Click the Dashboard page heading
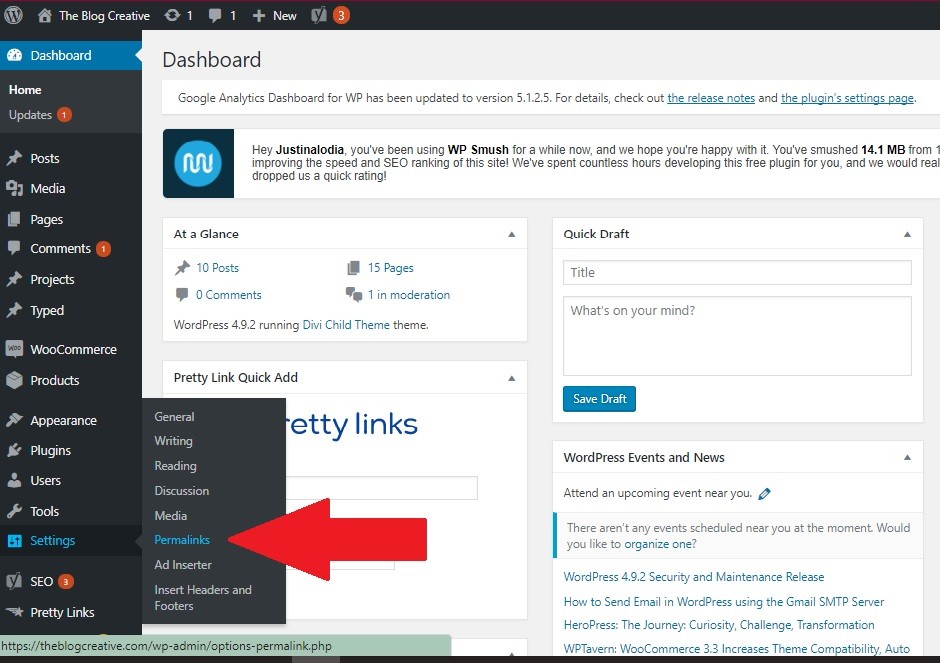The height and width of the screenshot is (663, 940). pyautogui.click(x=212, y=60)
